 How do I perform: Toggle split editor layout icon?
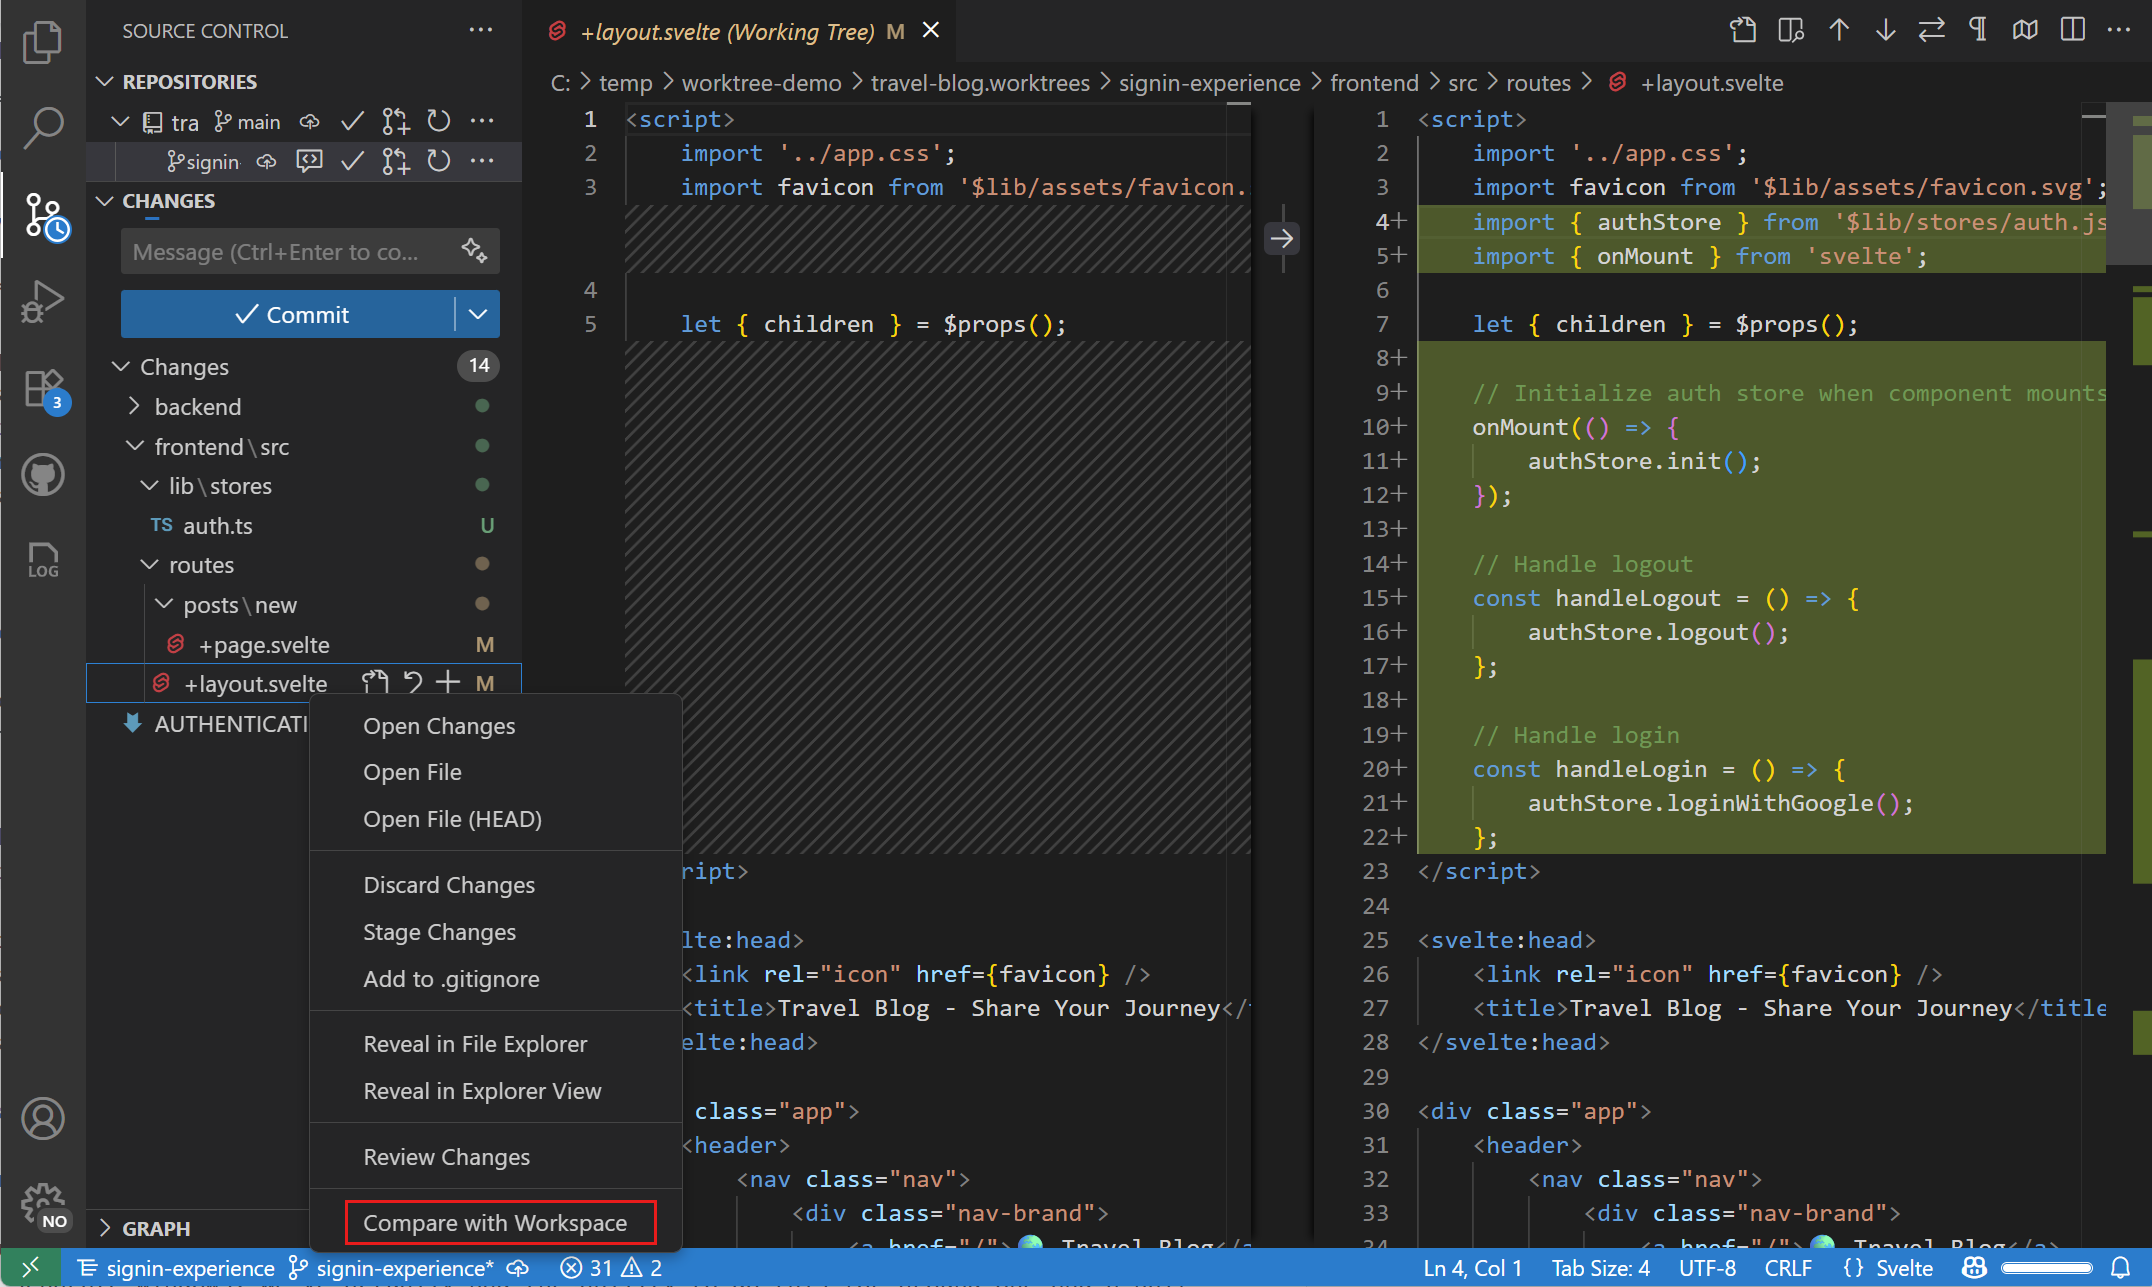pyautogui.click(x=2070, y=30)
